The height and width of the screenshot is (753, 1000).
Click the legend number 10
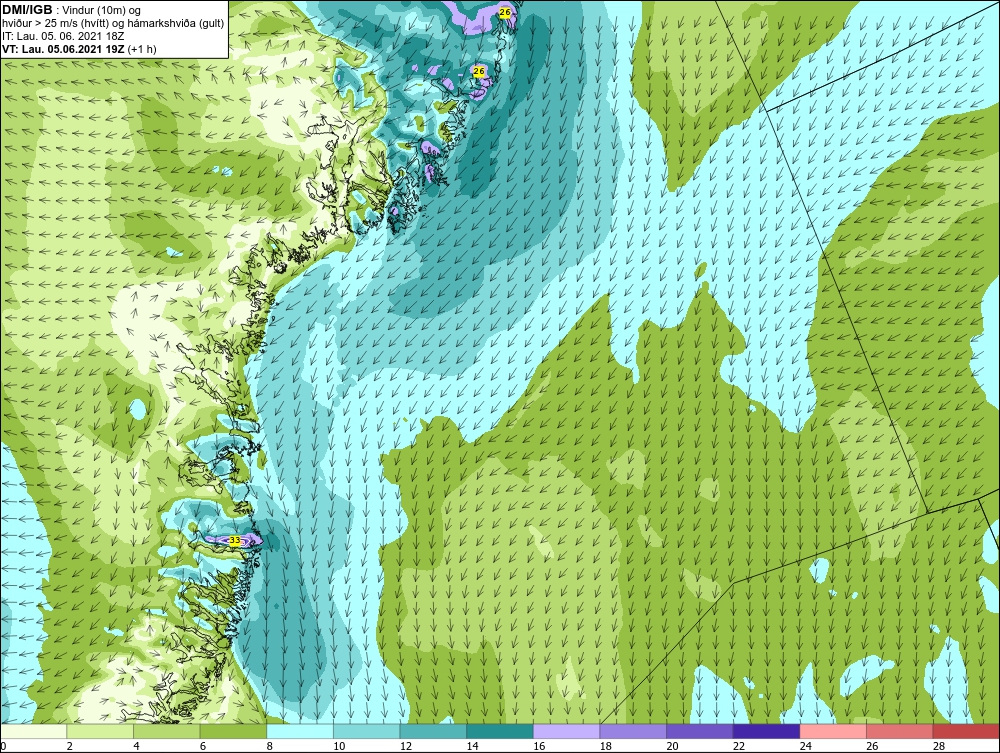click(339, 746)
